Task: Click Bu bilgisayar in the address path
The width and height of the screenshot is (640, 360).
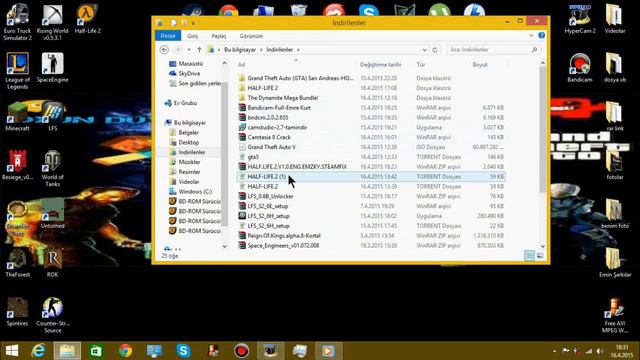Action: pos(240,49)
